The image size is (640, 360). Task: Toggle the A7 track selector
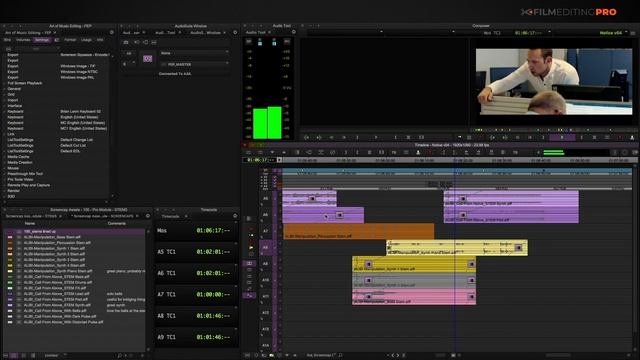pyautogui.click(x=265, y=231)
